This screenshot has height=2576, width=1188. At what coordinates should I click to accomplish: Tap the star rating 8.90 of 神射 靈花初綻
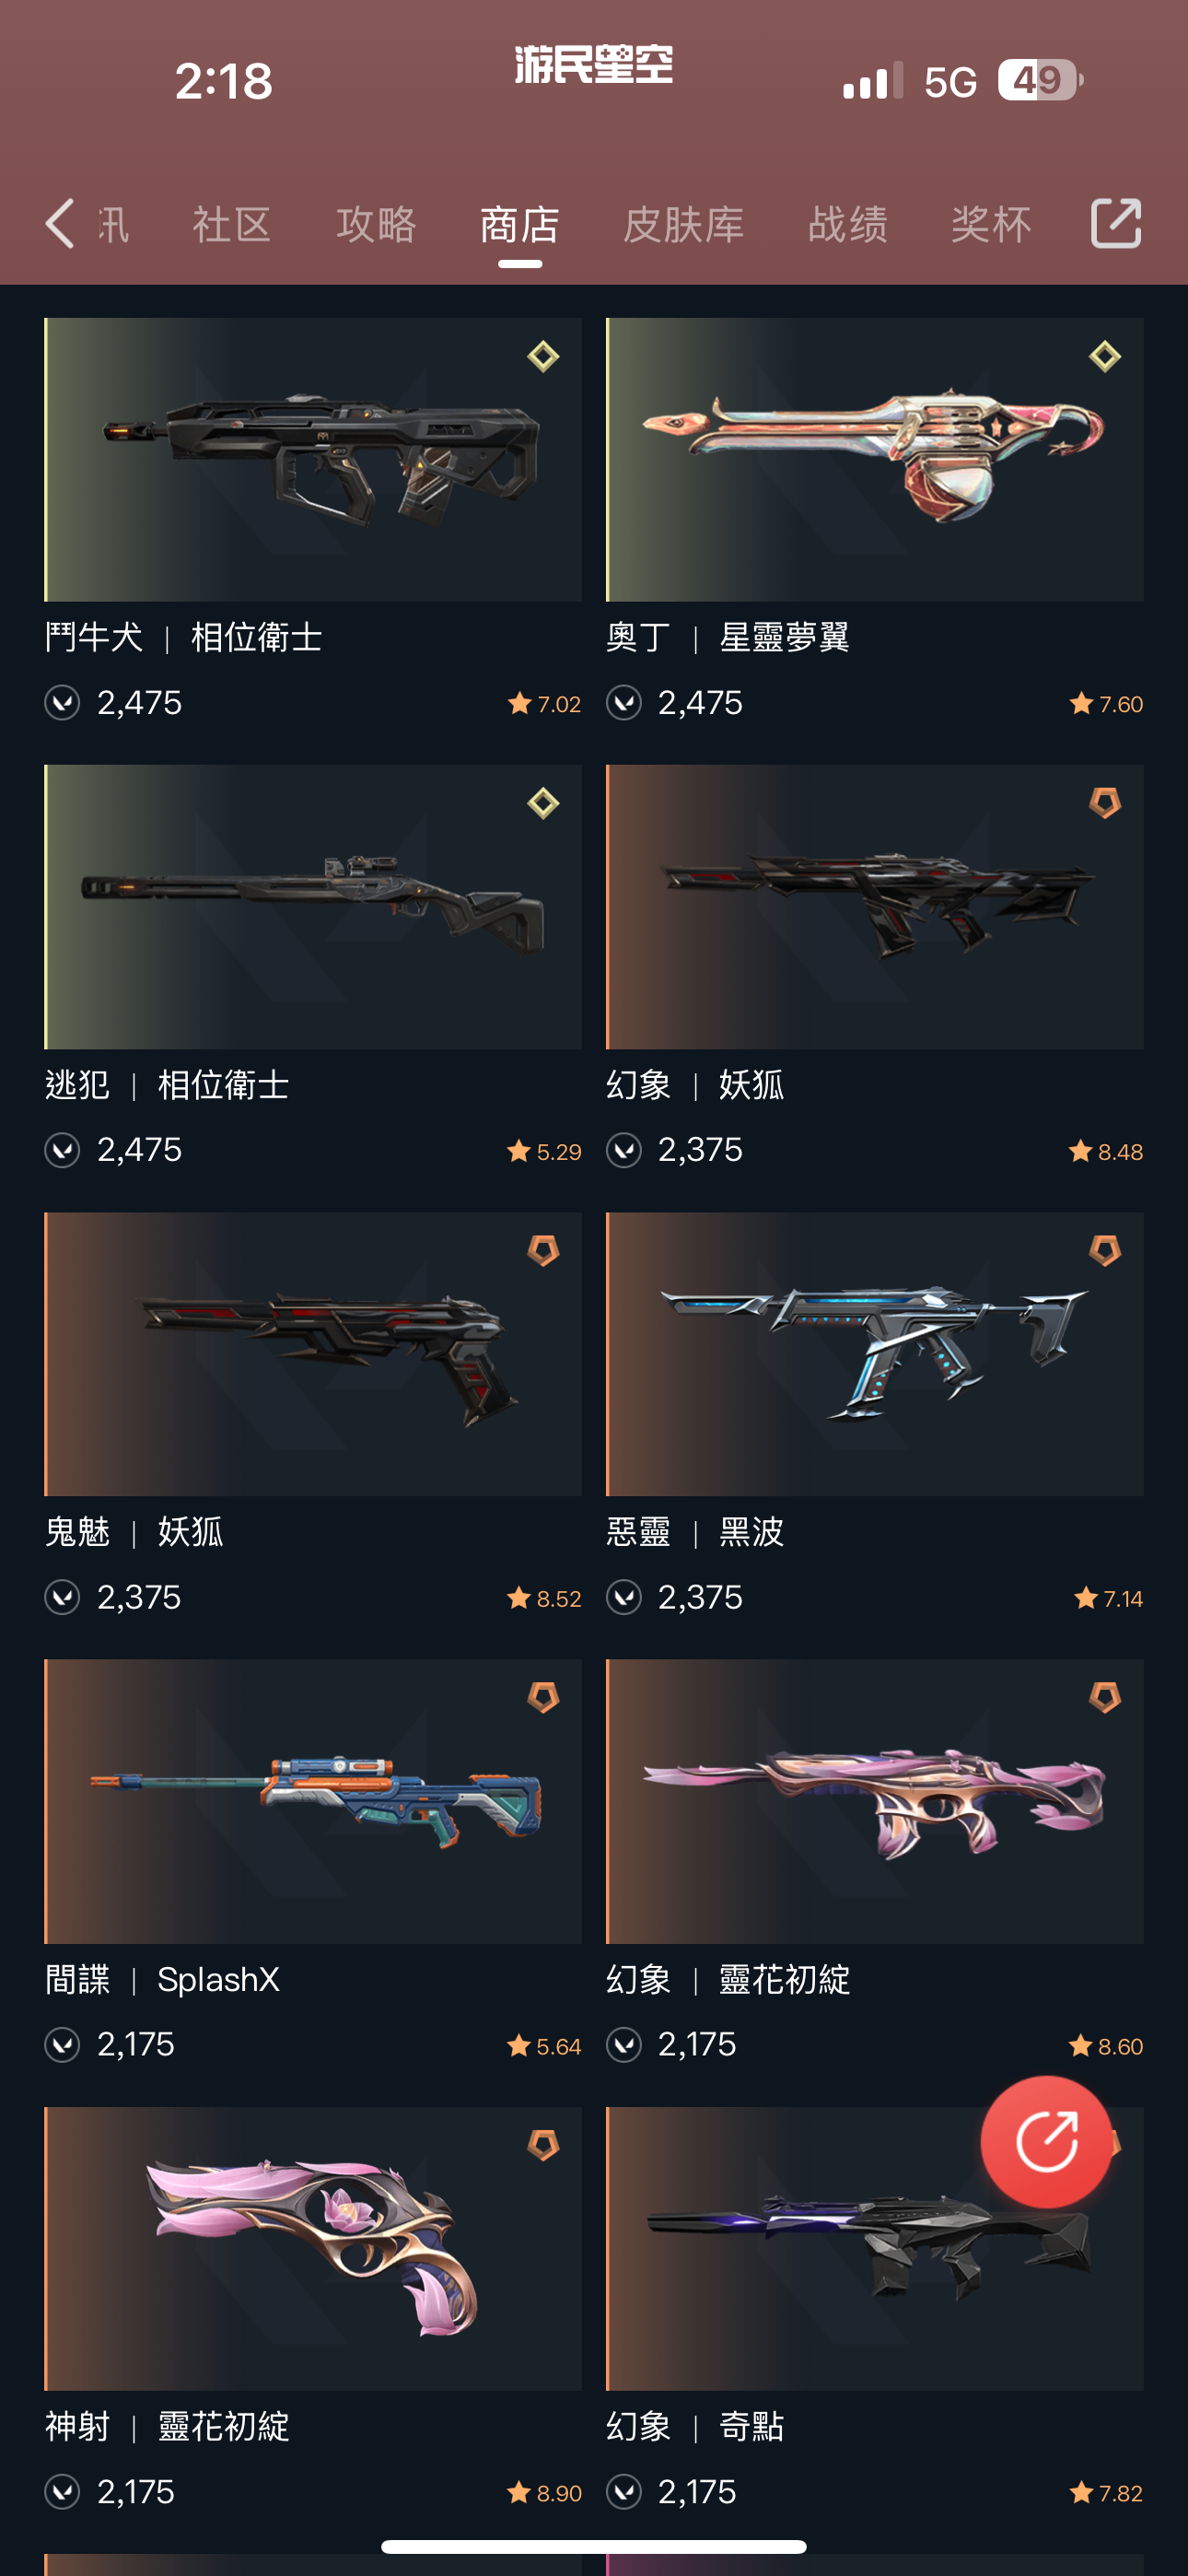point(545,2492)
